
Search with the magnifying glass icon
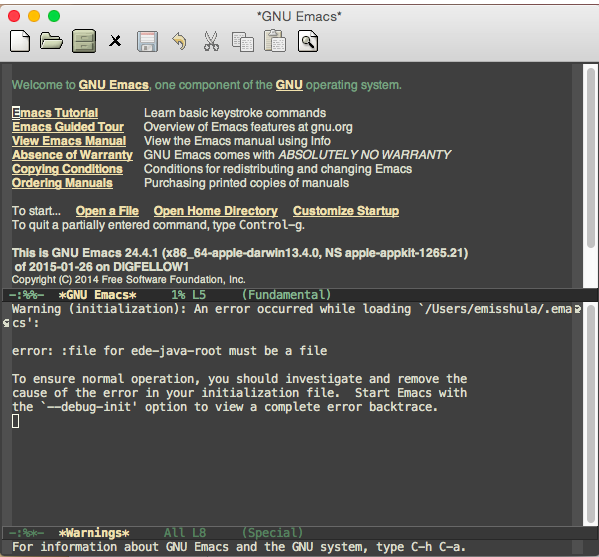[308, 41]
